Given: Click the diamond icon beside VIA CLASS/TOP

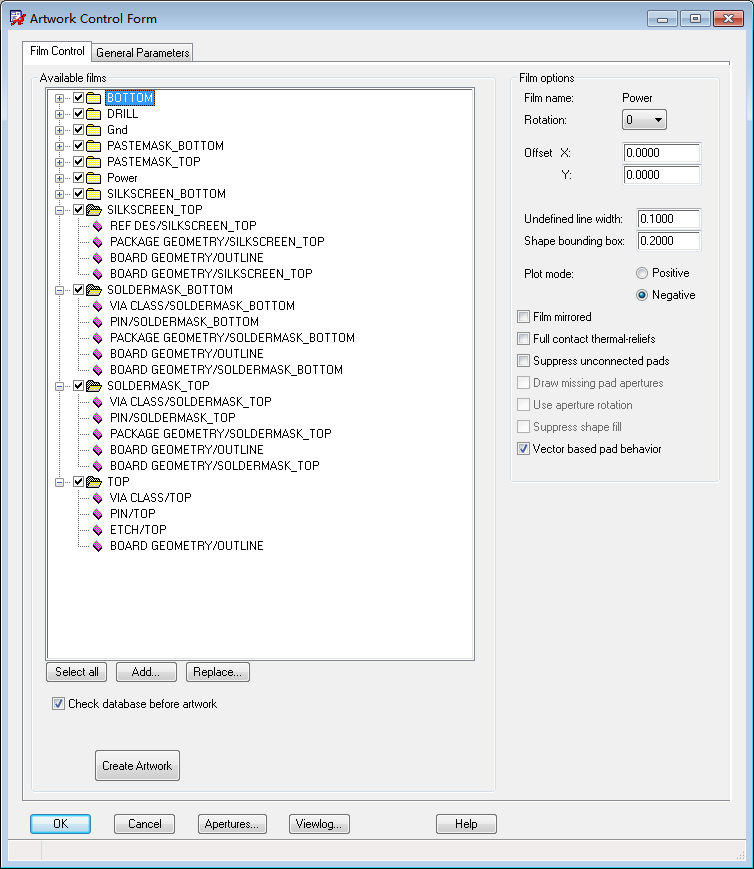Looking at the screenshot, I should click(98, 498).
